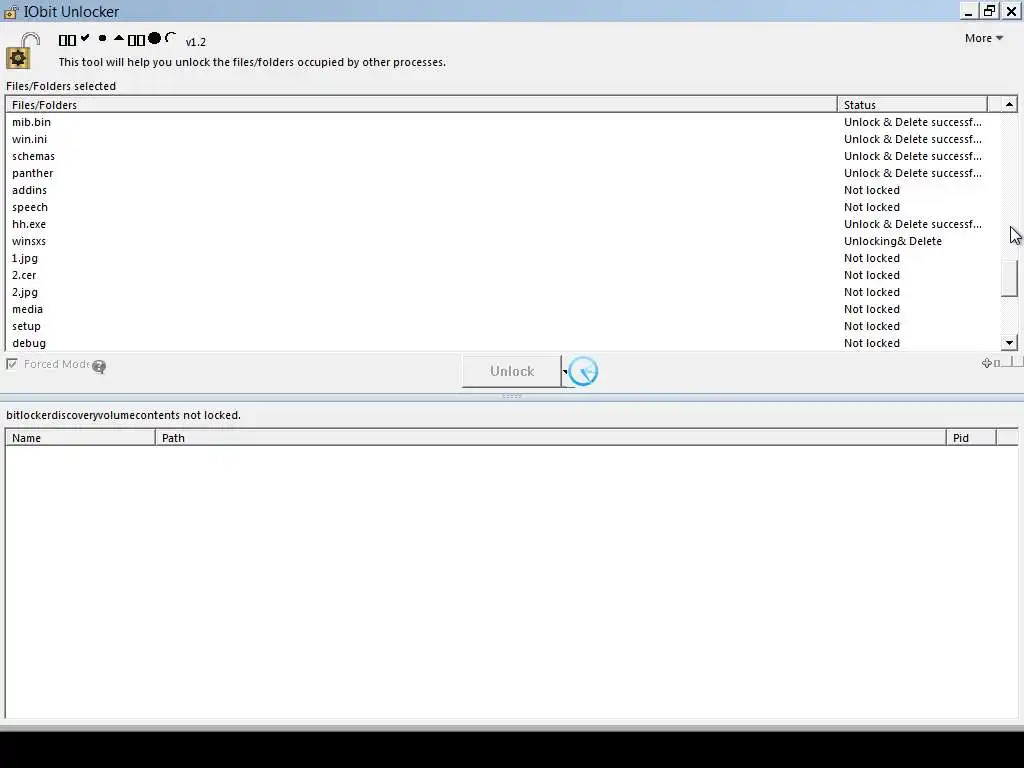
Task: Click the Unlock button
Action: pos(511,372)
